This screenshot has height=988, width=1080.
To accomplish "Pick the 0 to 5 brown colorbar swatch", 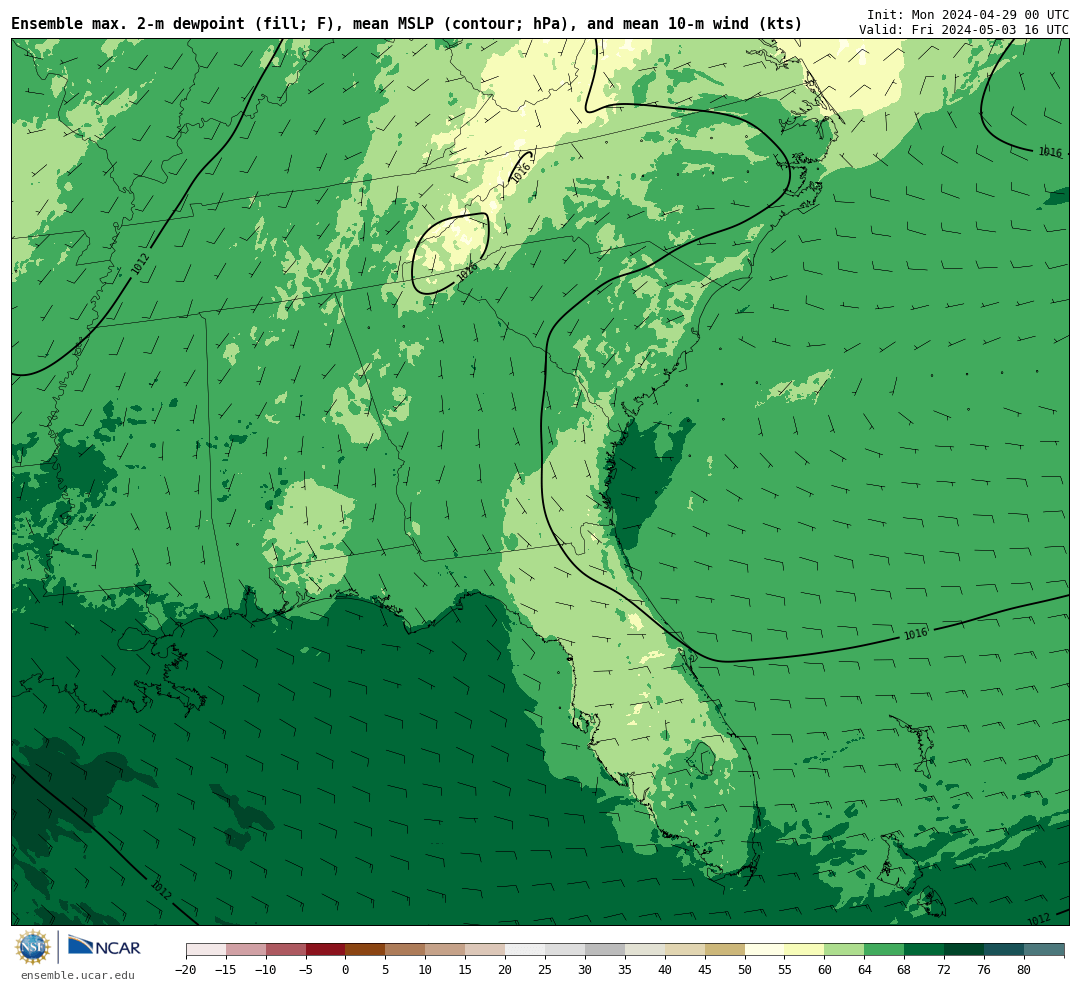I will click(x=366, y=950).
